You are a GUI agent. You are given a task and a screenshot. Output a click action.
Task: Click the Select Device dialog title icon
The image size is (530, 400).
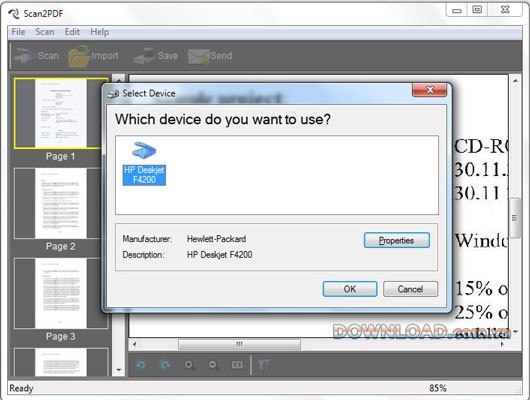113,94
